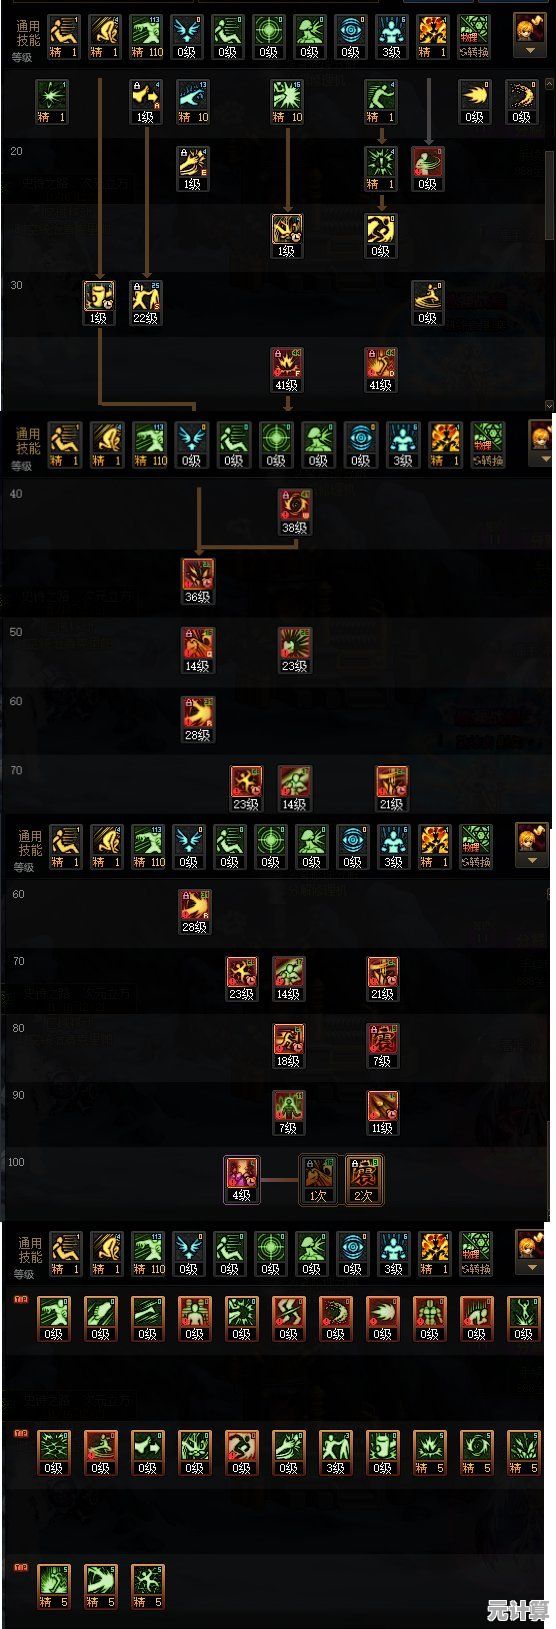Click the skill tree scrollbar thumb
556x1629 pixels.
[x=549, y=193]
